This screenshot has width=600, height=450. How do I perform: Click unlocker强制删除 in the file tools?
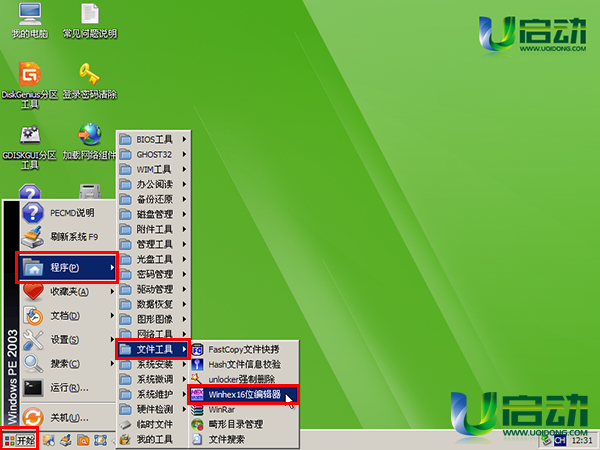[x=244, y=379]
